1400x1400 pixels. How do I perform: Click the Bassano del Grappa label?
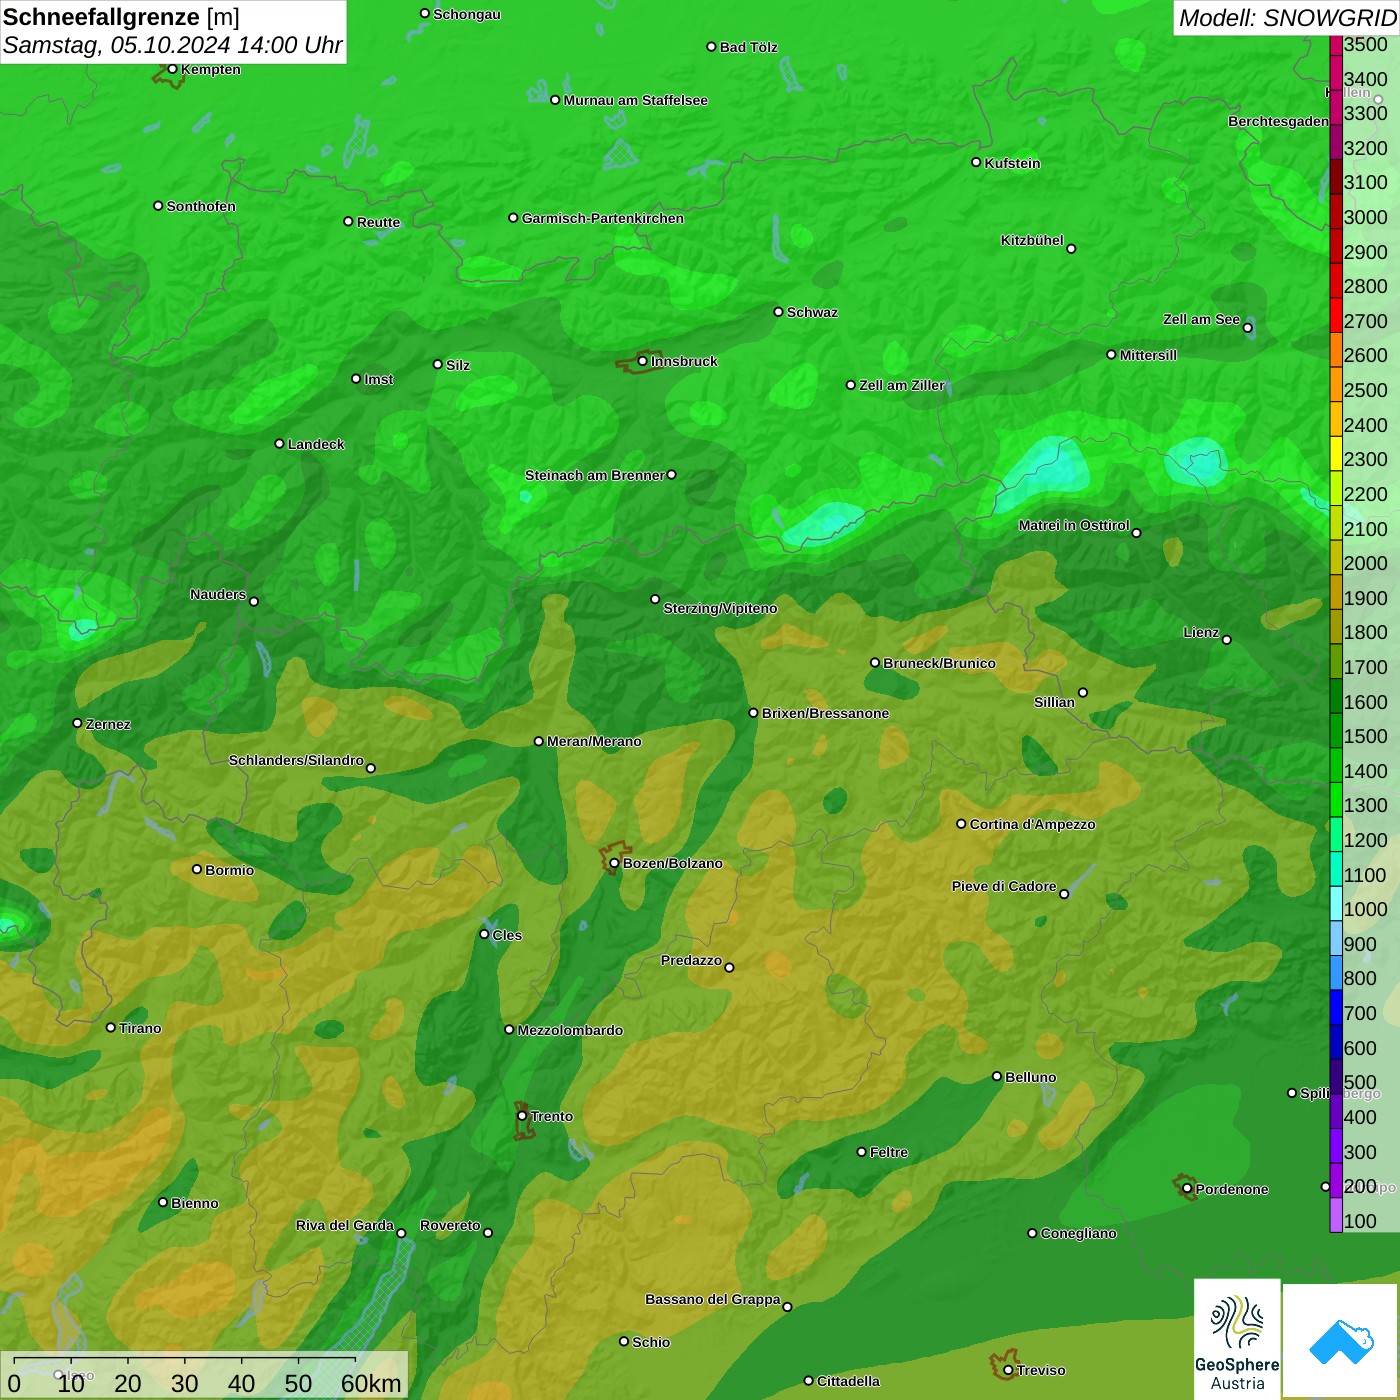click(x=713, y=1299)
